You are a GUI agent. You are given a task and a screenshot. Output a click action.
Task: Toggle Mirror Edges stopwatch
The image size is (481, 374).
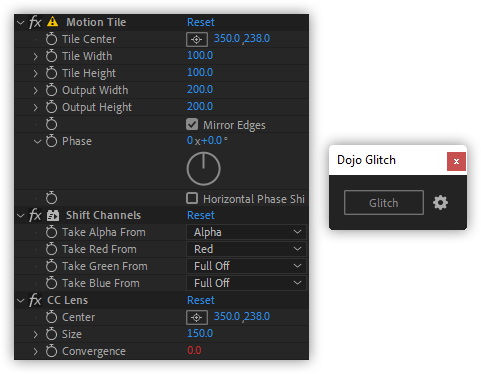click(x=51, y=124)
